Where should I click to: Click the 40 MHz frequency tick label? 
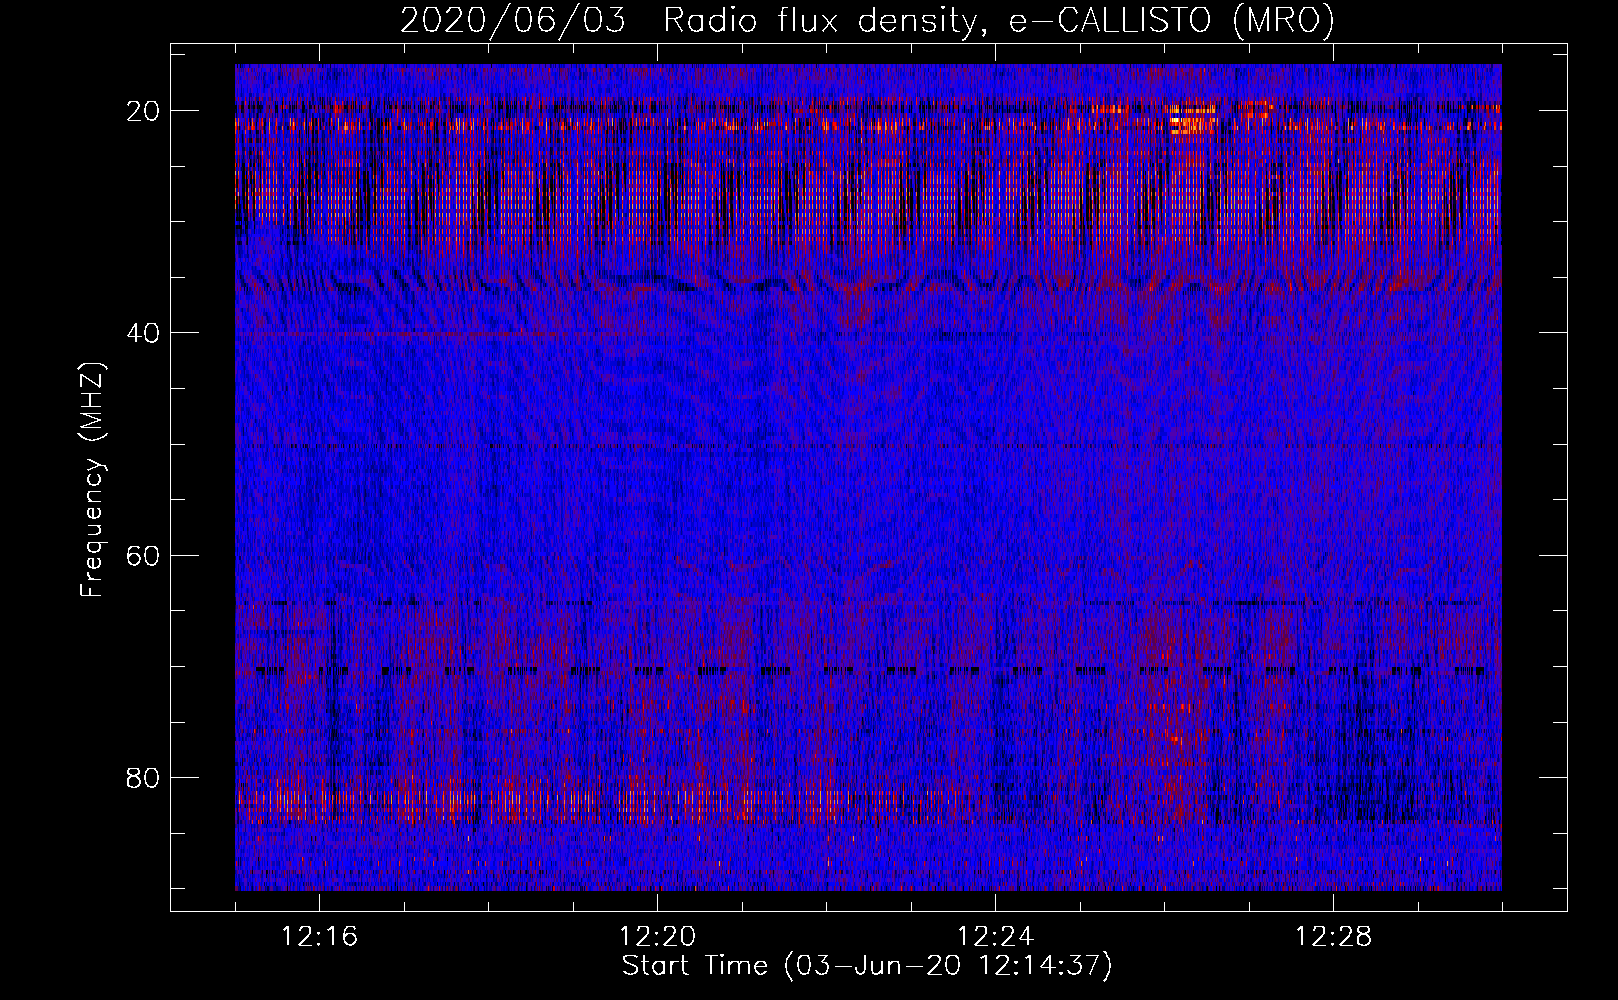(144, 333)
